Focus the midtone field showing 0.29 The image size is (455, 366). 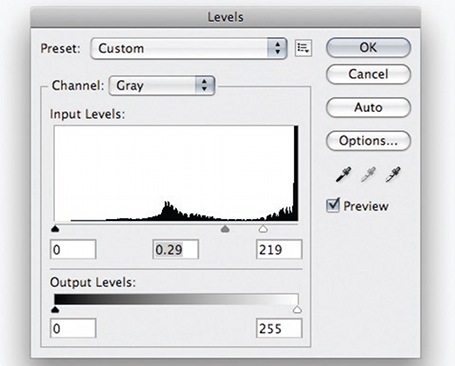176,249
